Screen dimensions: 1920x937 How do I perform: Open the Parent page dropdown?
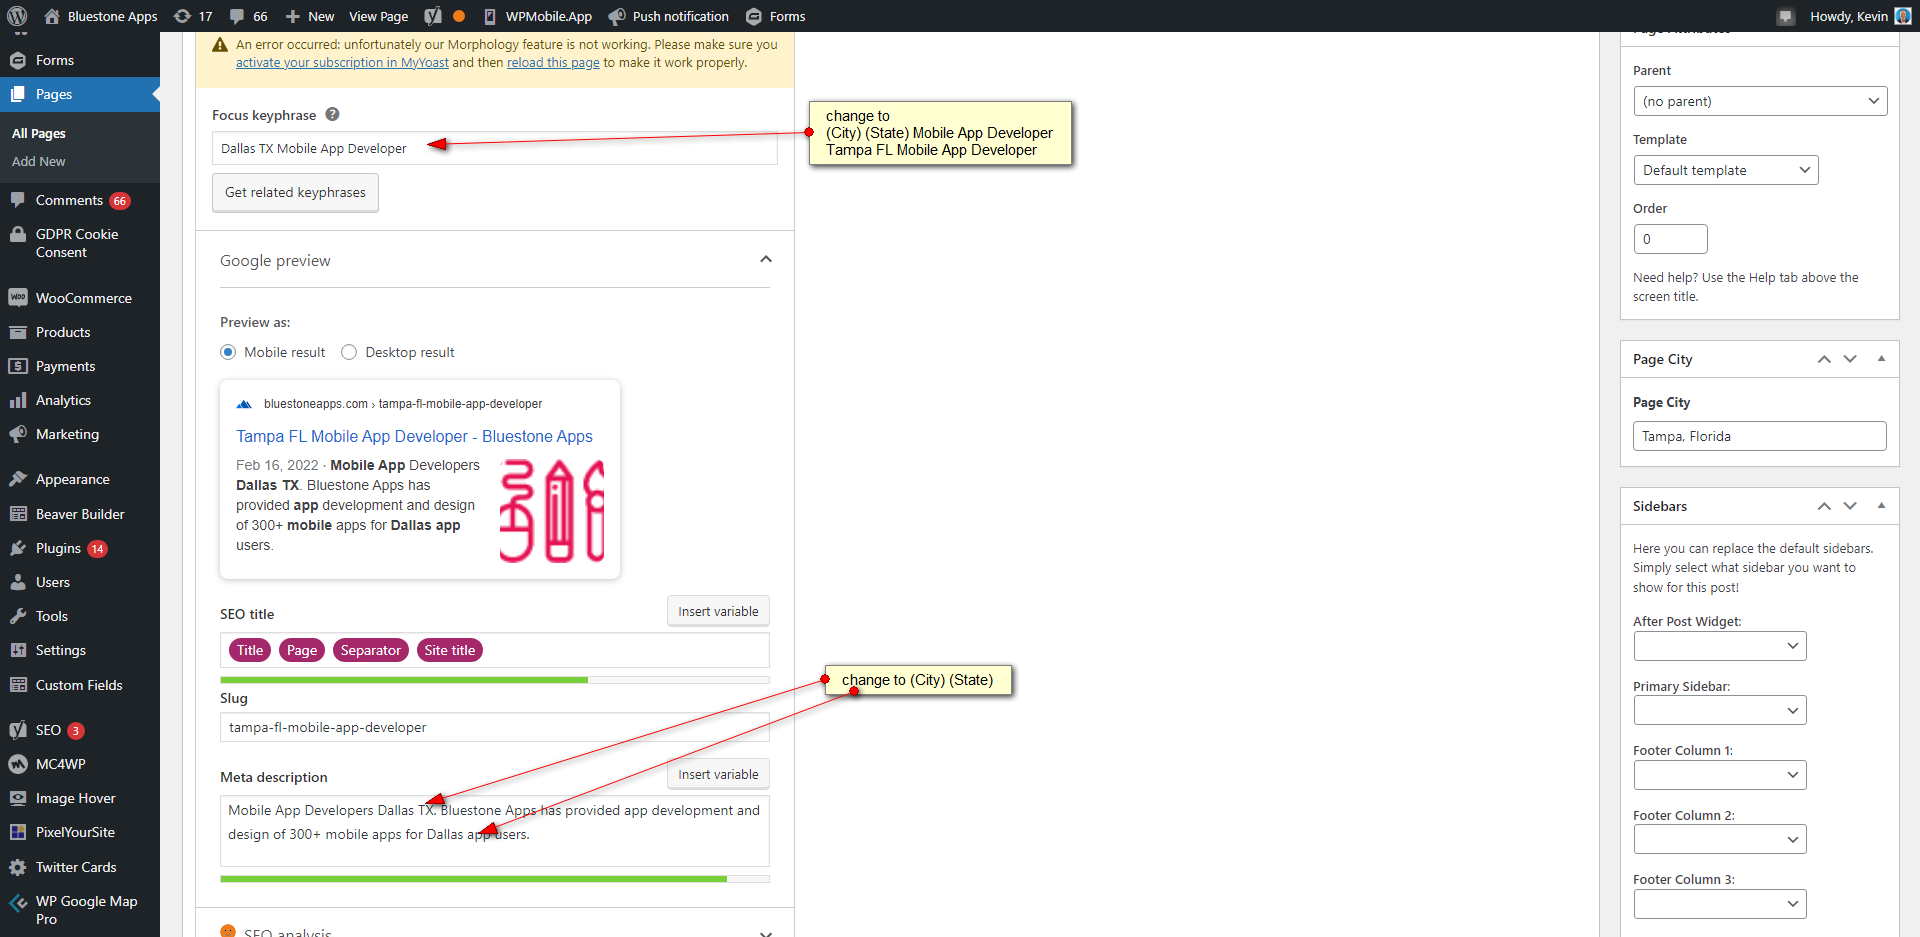pos(1760,101)
